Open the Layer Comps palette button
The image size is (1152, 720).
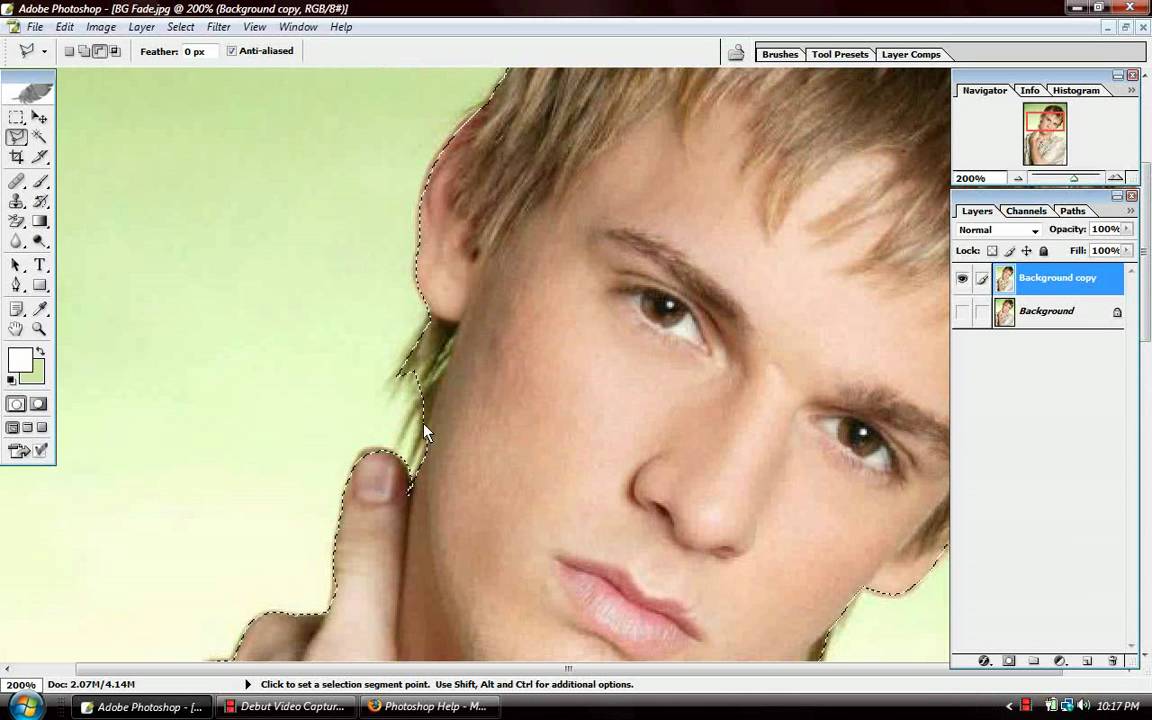point(911,54)
